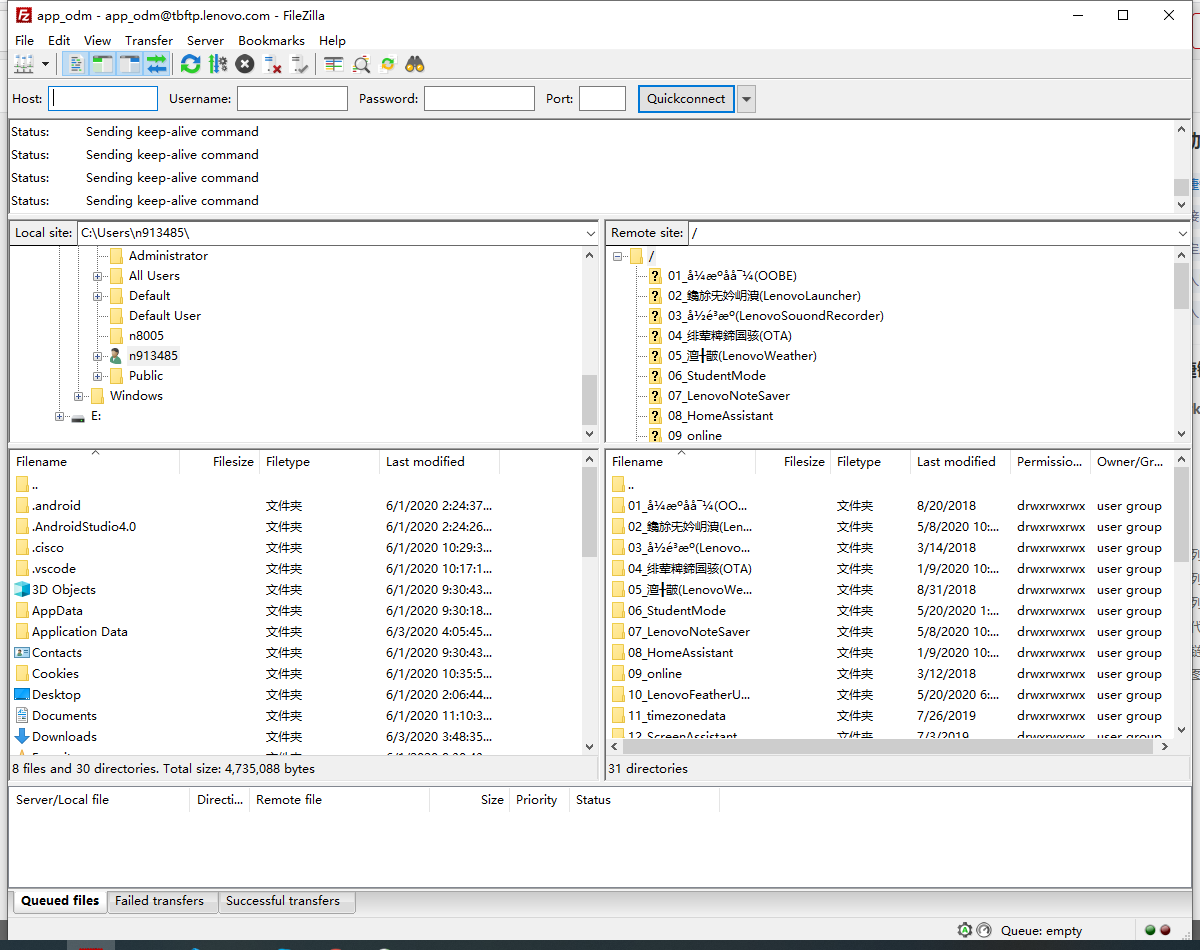
Task: Sort local files by Last modified
Action: point(440,462)
